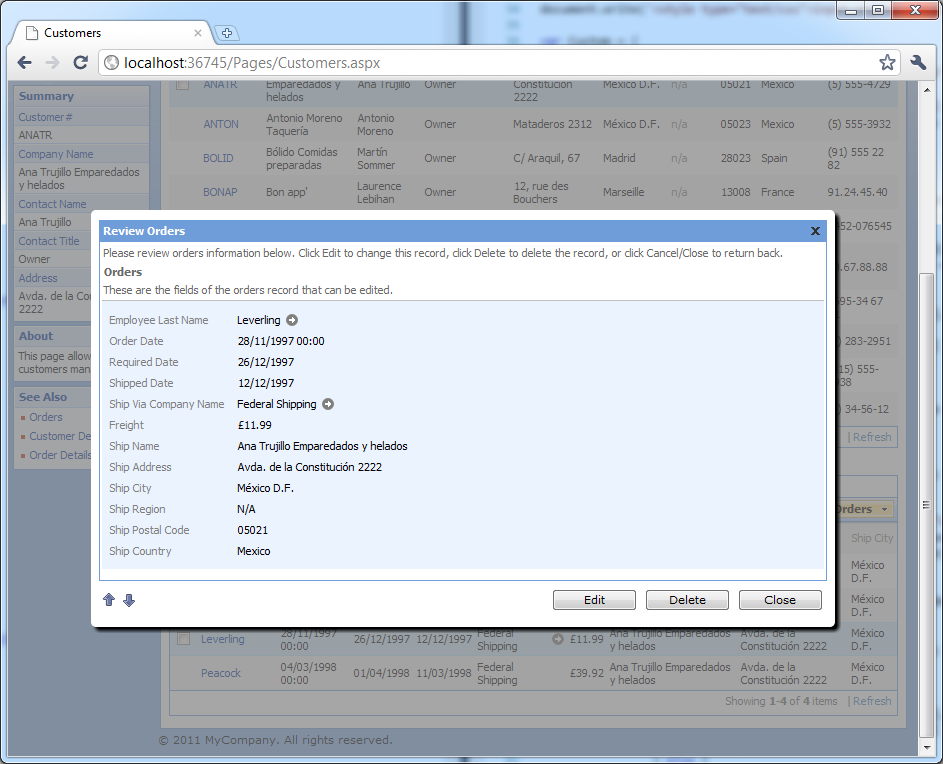Click the Close button in dialog

[780, 600]
